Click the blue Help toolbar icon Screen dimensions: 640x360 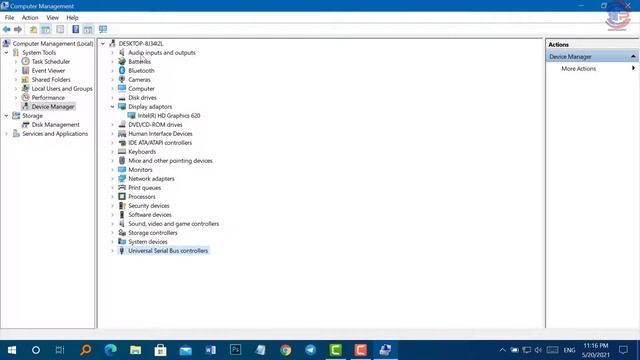[76, 29]
